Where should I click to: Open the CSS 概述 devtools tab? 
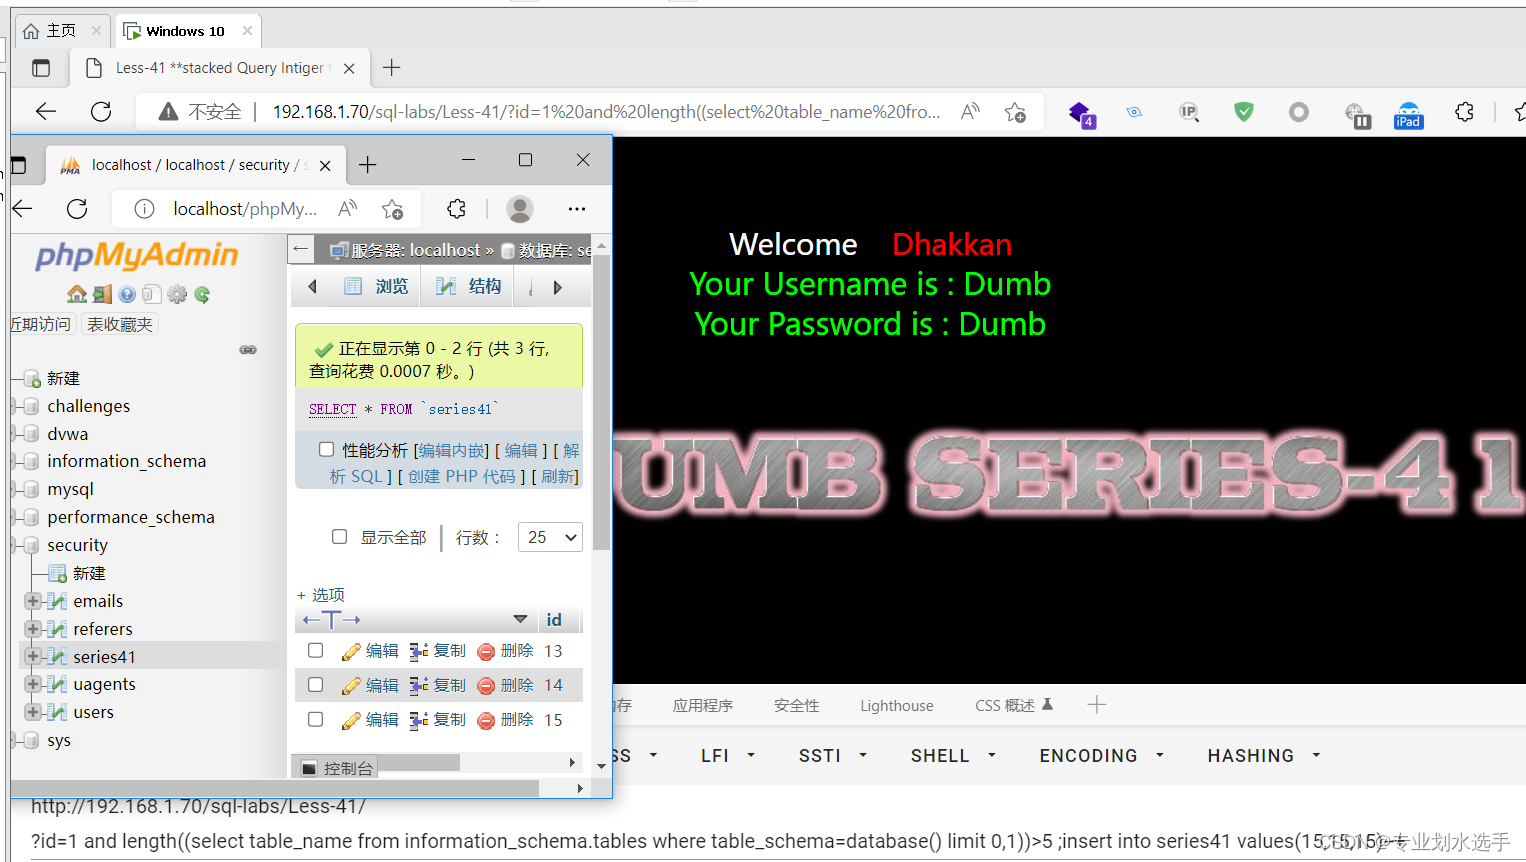pos(1014,706)
